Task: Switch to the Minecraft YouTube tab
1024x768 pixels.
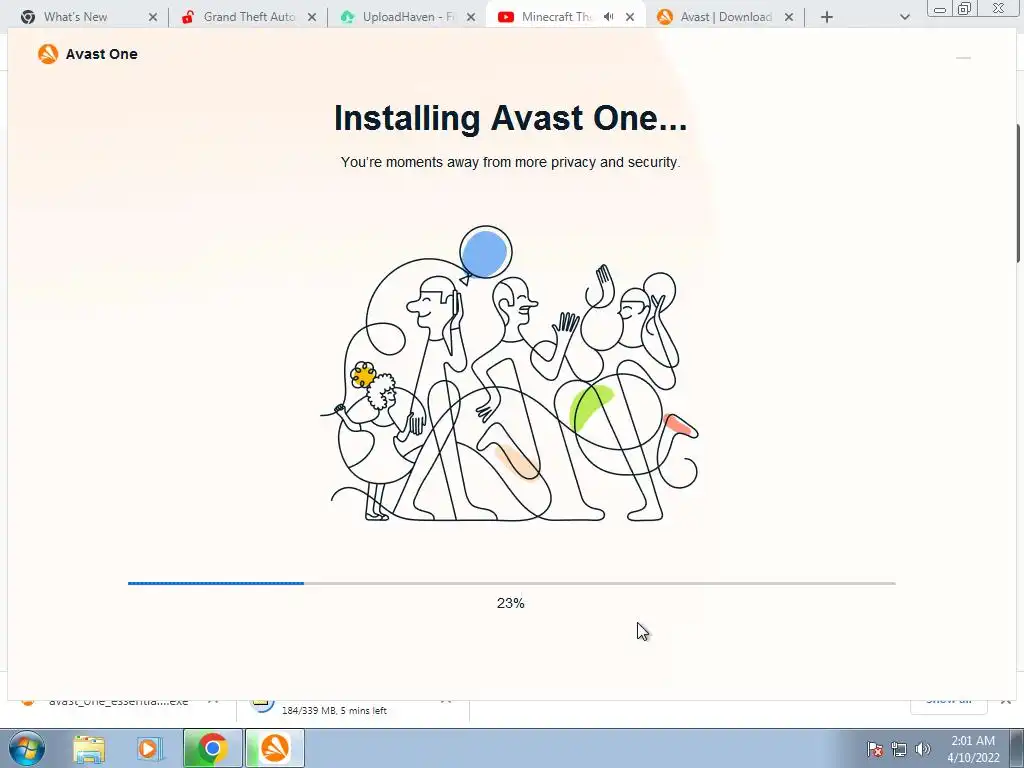Action: pyautogui.click(x=566, y=17)
